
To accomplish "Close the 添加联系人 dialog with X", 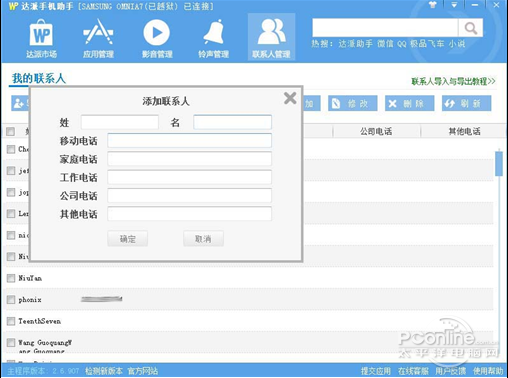I will point(290,98).
